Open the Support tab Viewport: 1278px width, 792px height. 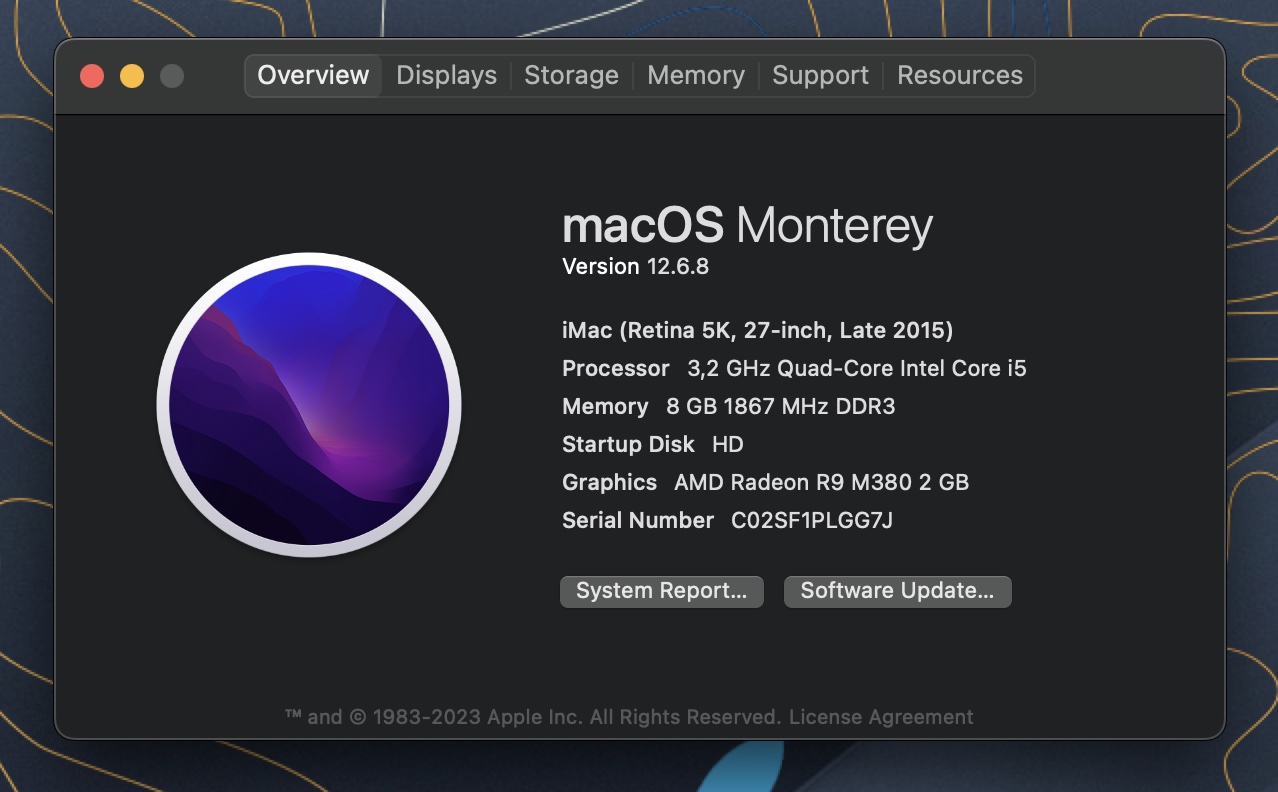[820, 76]
